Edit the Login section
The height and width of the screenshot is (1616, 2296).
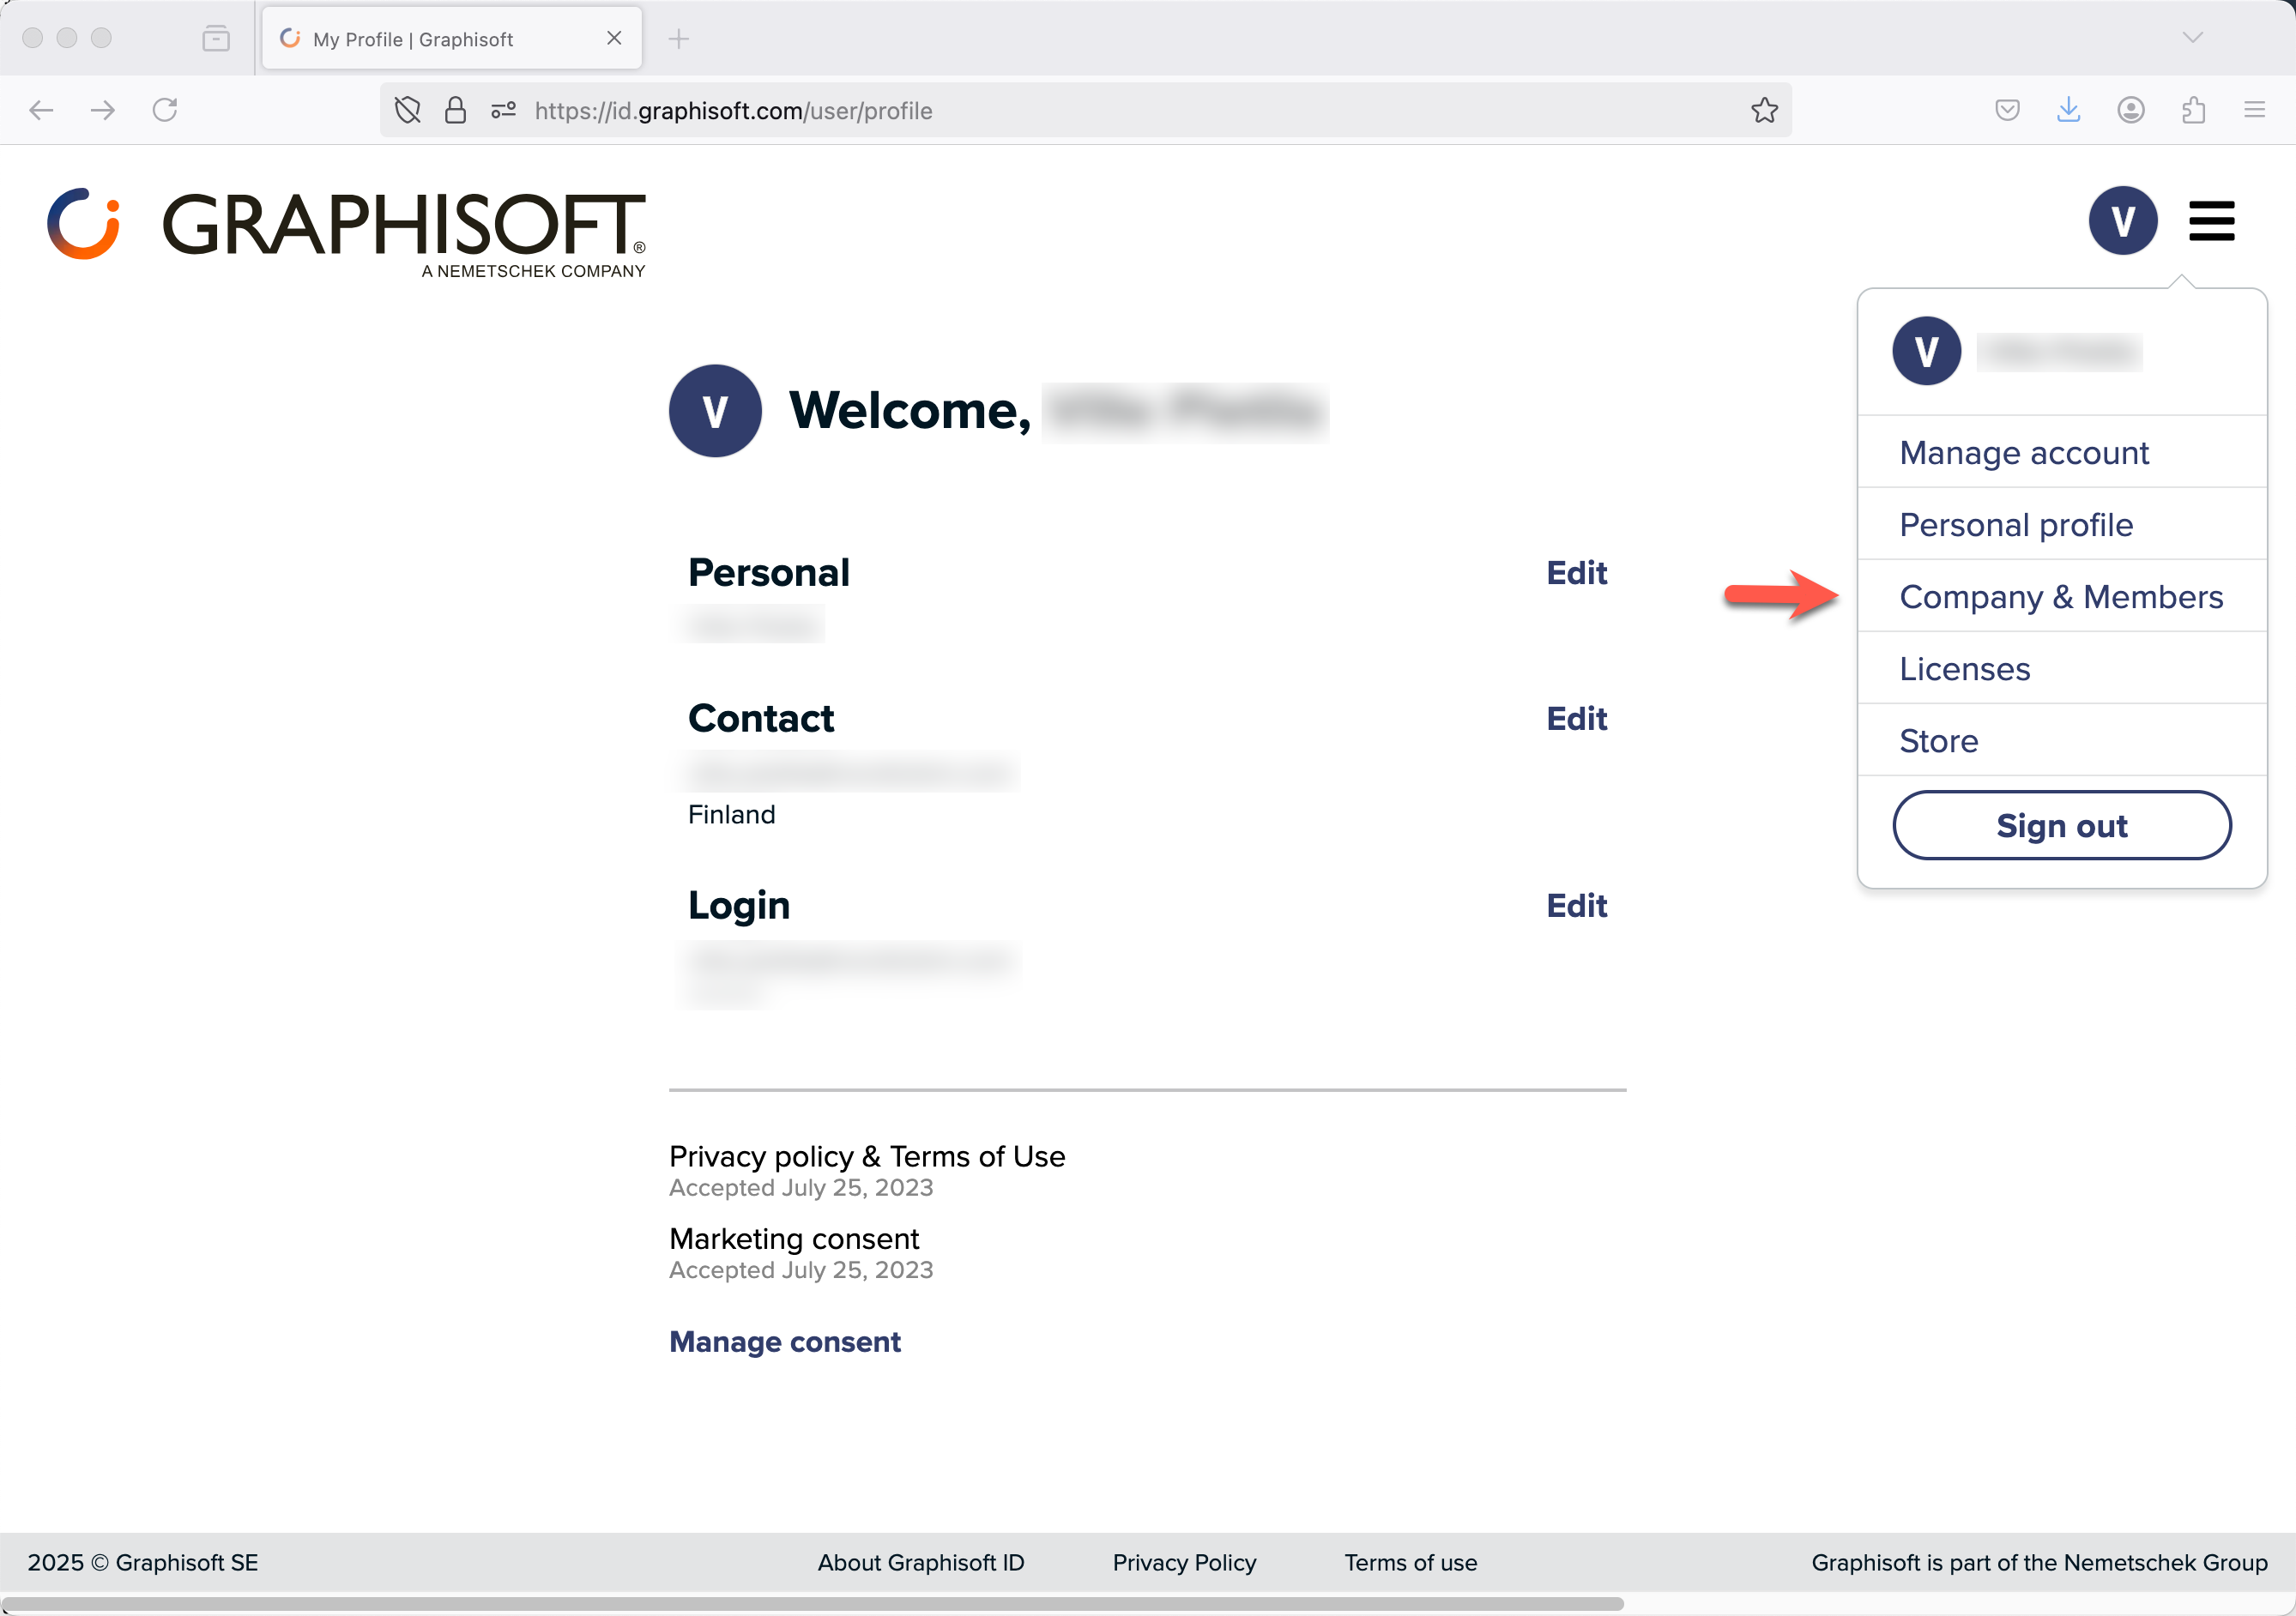pos(1576,906)
